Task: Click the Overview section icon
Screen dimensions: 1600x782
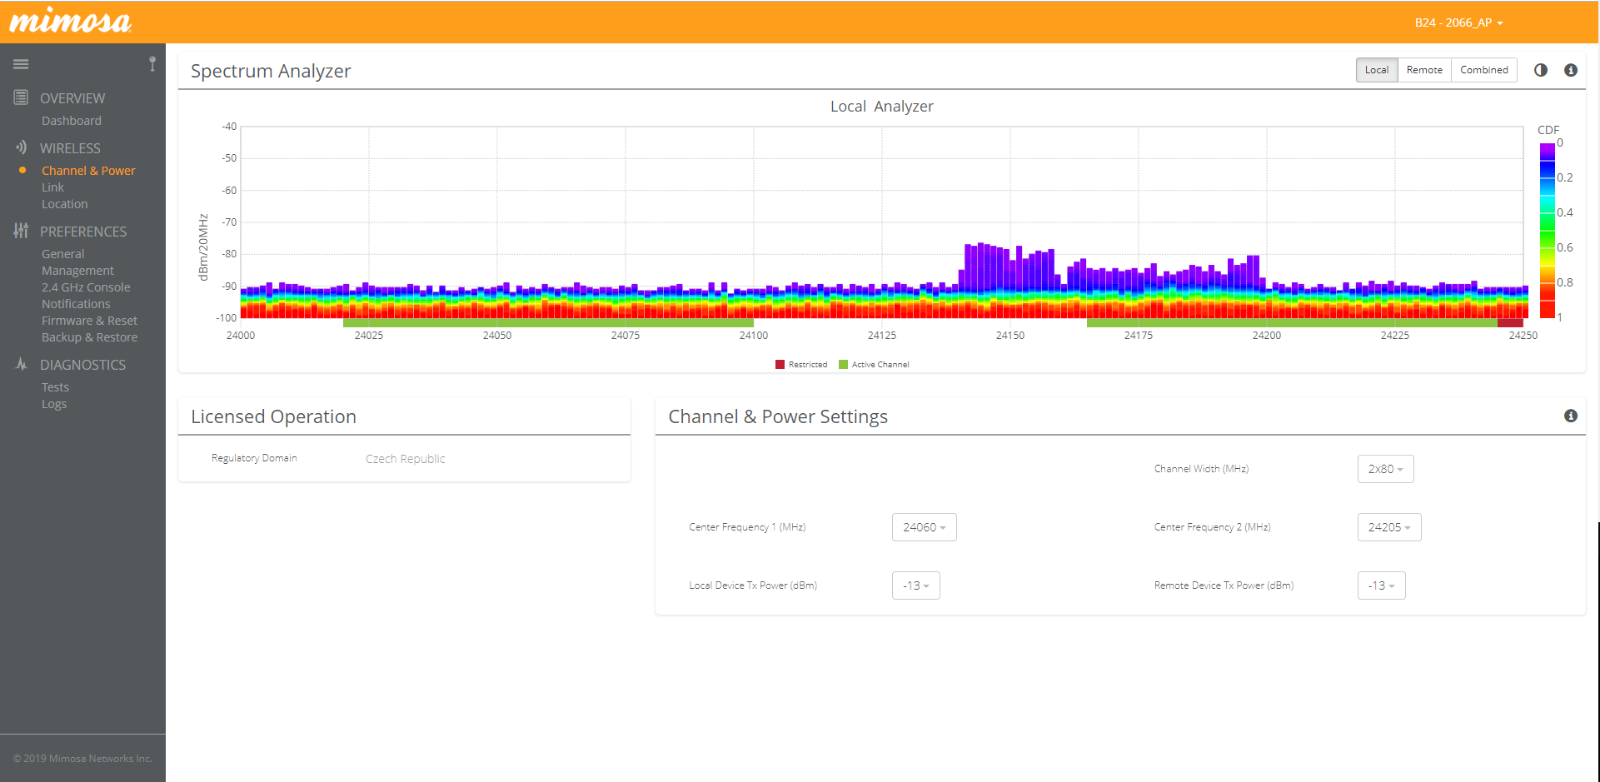Action: [x=21, y=98]
